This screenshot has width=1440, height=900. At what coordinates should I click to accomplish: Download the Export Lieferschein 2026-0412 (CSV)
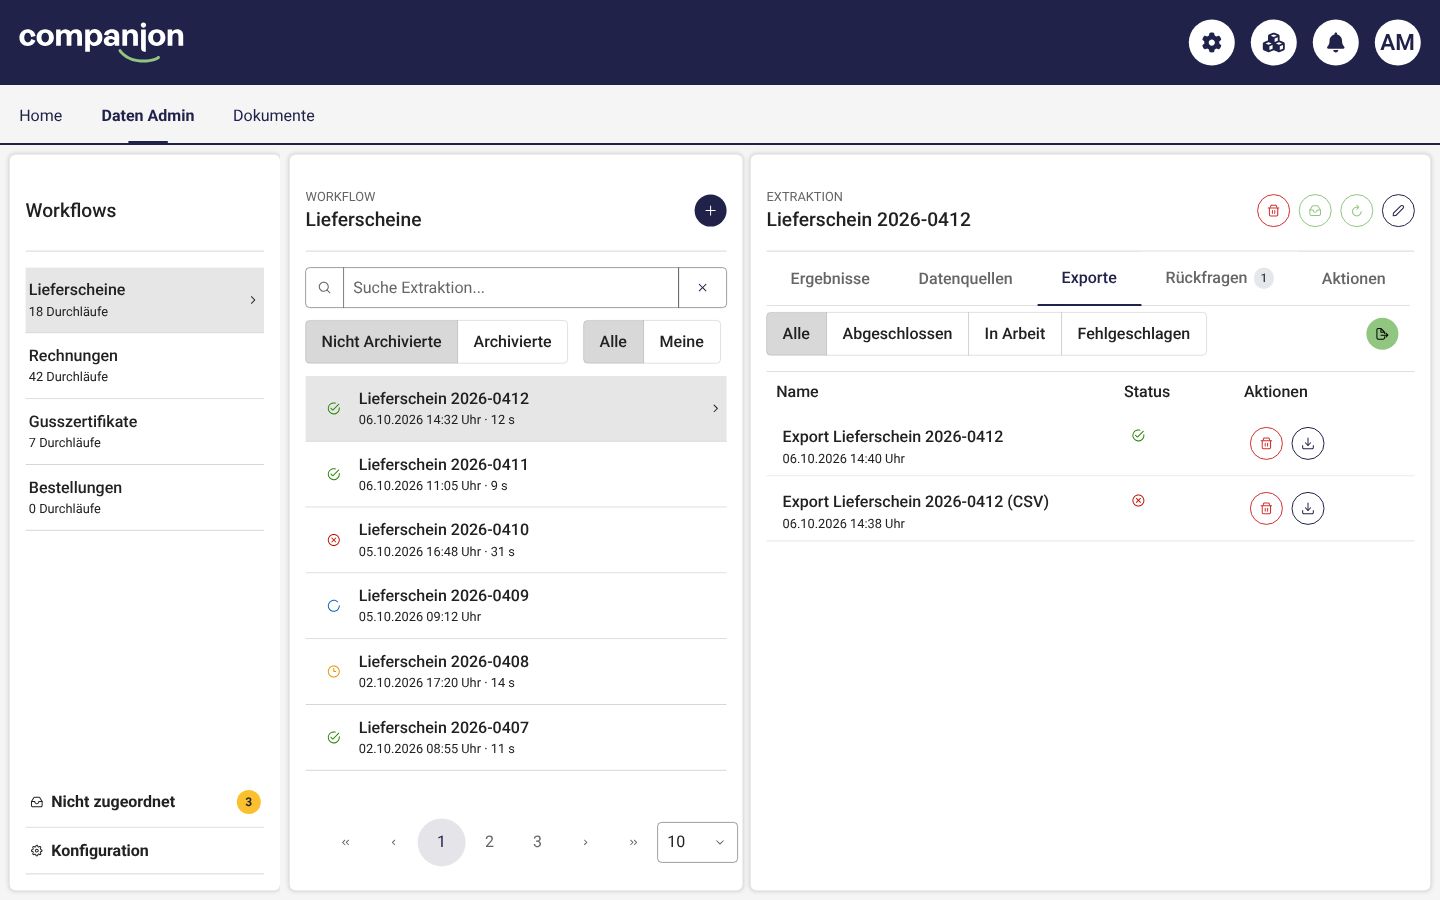pyautogui.click(x=1308, y=508)
